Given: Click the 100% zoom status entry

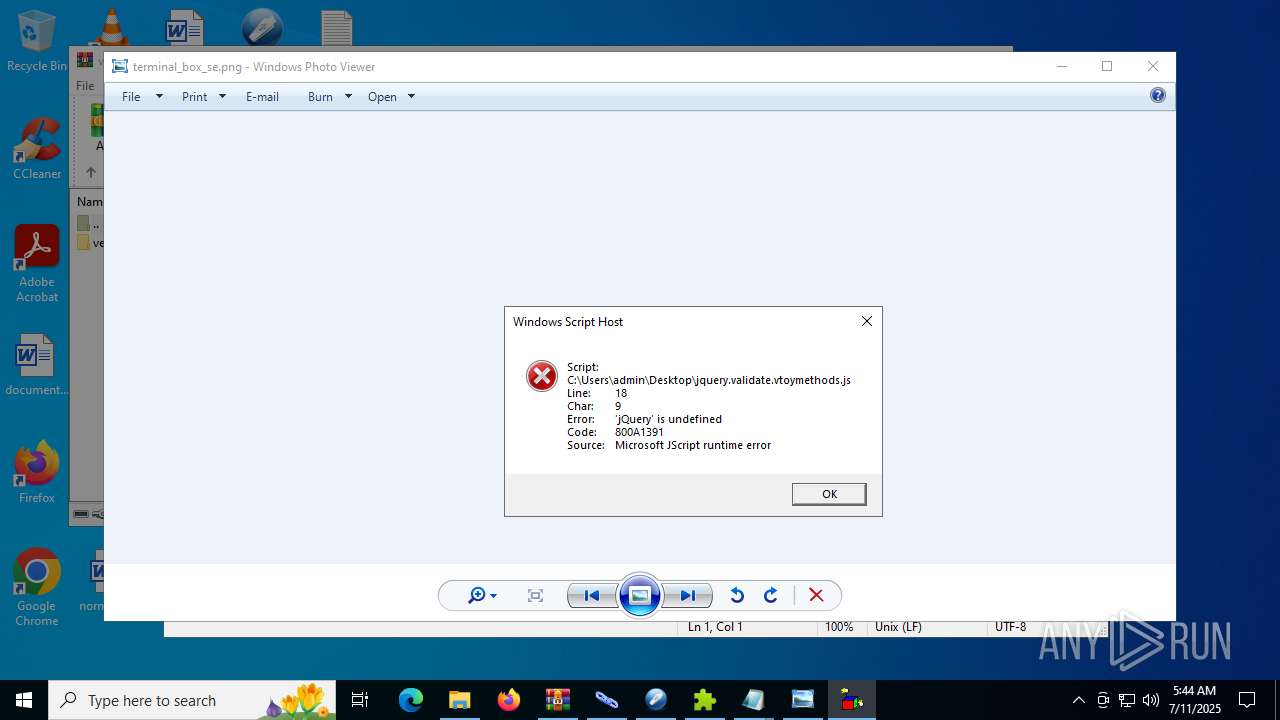Looking at the screenshot, I should [x=839, y=627].
